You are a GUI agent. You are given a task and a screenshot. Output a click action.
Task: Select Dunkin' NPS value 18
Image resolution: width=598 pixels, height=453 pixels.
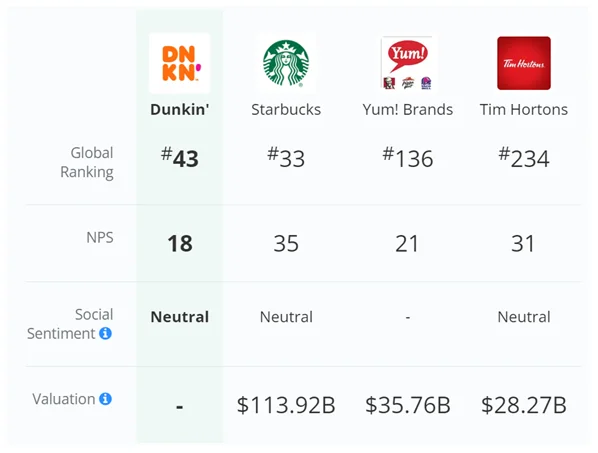point(180,243)
